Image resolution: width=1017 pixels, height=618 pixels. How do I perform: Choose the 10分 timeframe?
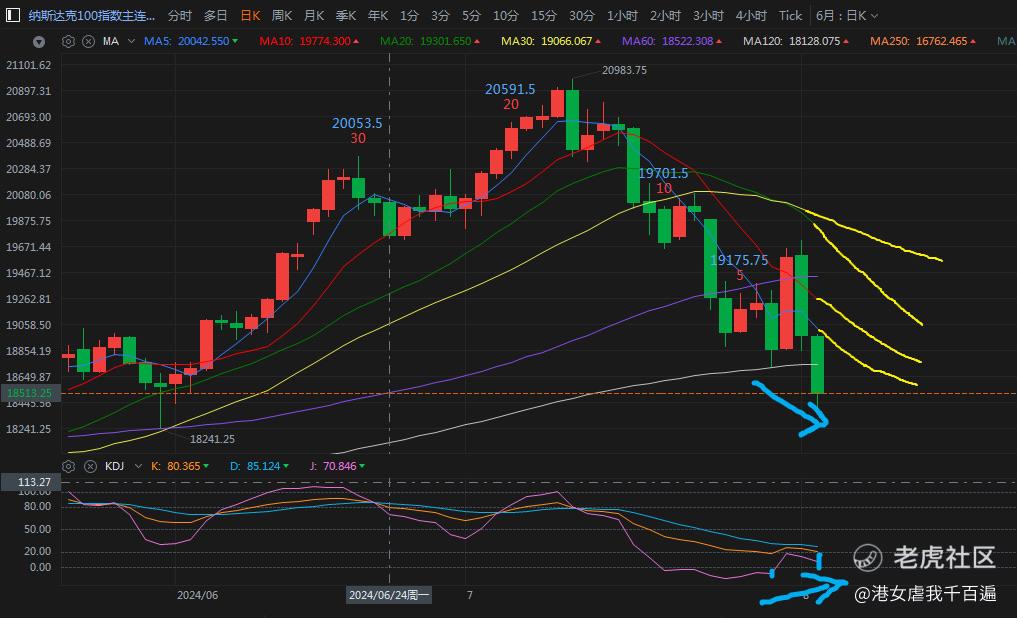506,16
